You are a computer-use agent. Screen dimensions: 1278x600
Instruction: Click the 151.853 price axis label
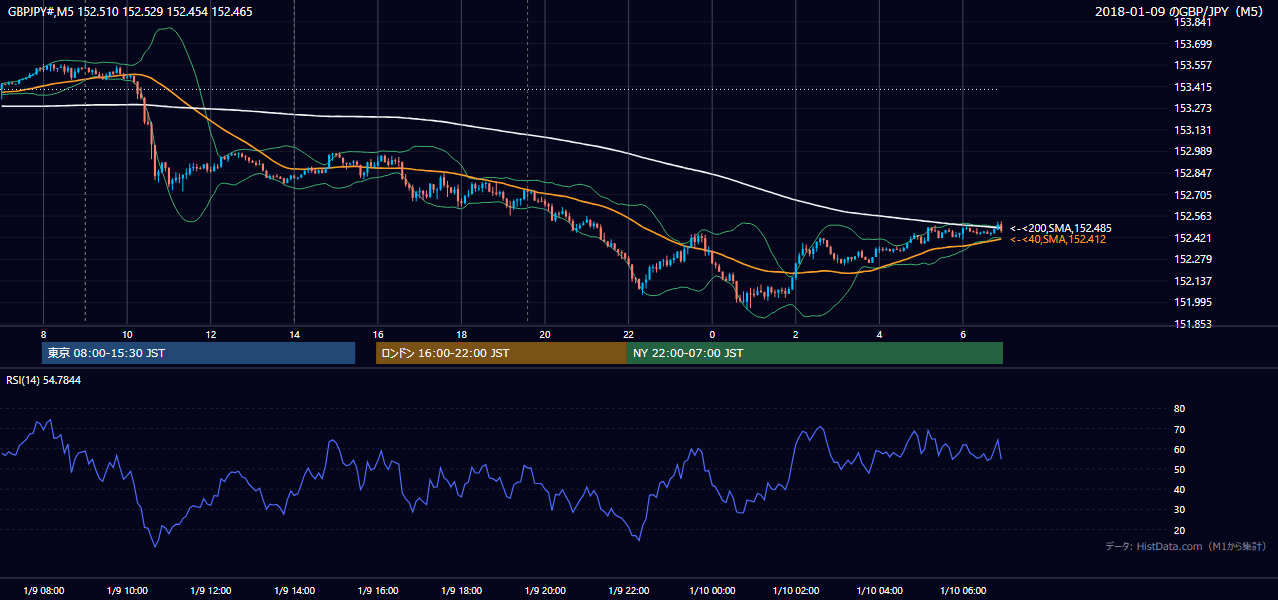(1192, 324)
